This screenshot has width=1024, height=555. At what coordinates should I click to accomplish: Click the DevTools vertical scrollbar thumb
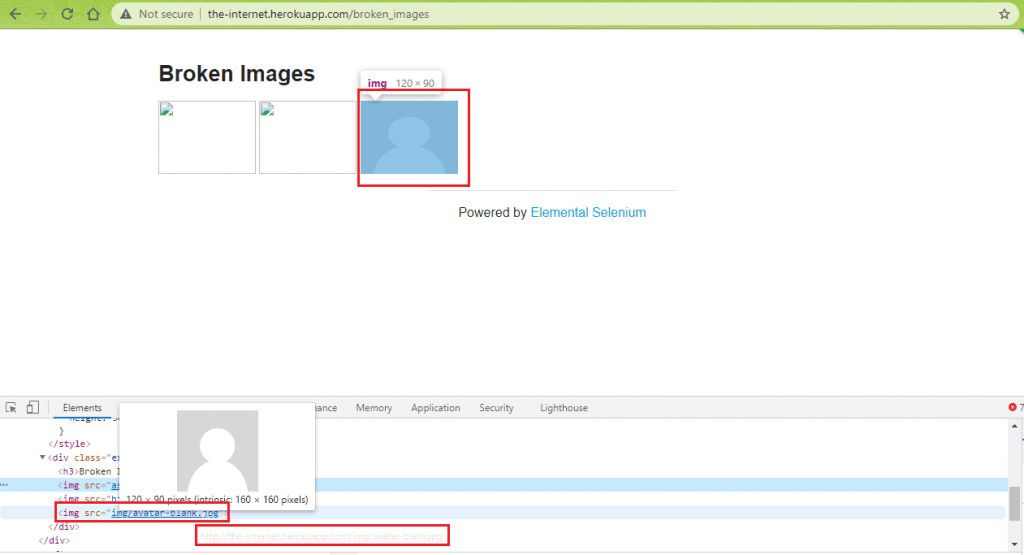point(1014,504)
